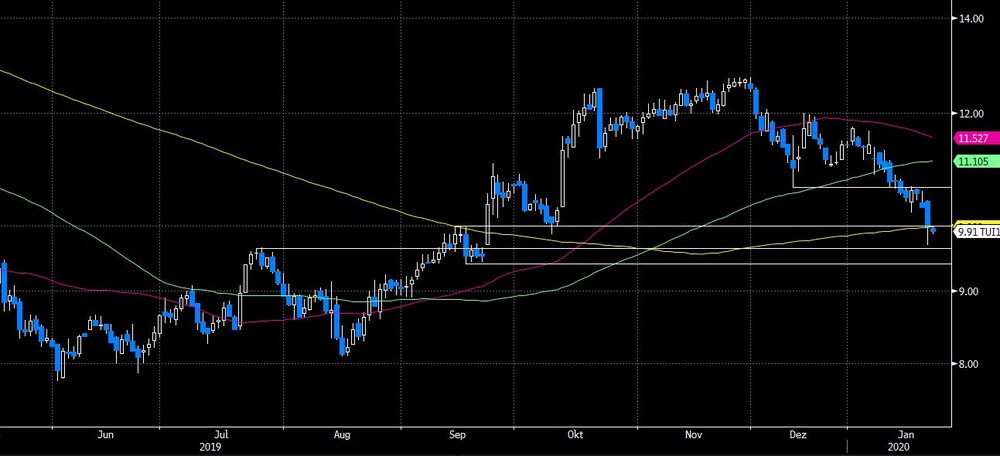The height and width of the screenshot is (456, 1000).
Task: Select the Nov month label on time axis
Action: [694, 435]
